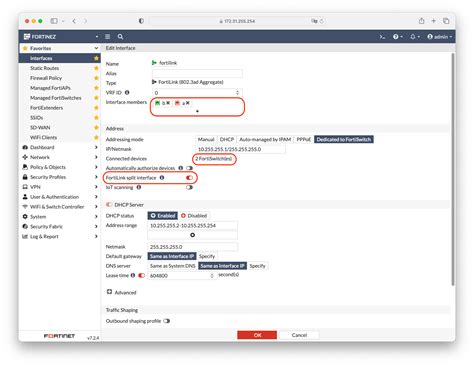
Task: Collapse the Favorites section
Action: [96, 48]
